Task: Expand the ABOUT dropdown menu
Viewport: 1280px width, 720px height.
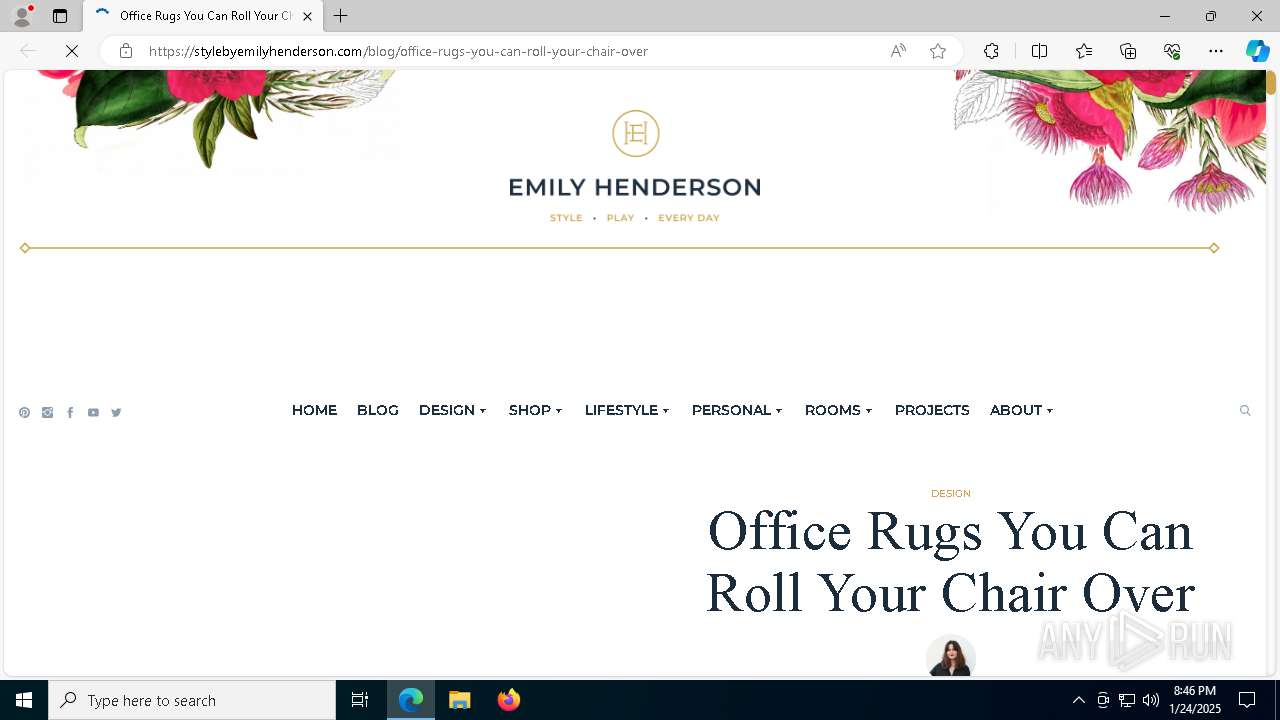Action: coord(1022,410)
